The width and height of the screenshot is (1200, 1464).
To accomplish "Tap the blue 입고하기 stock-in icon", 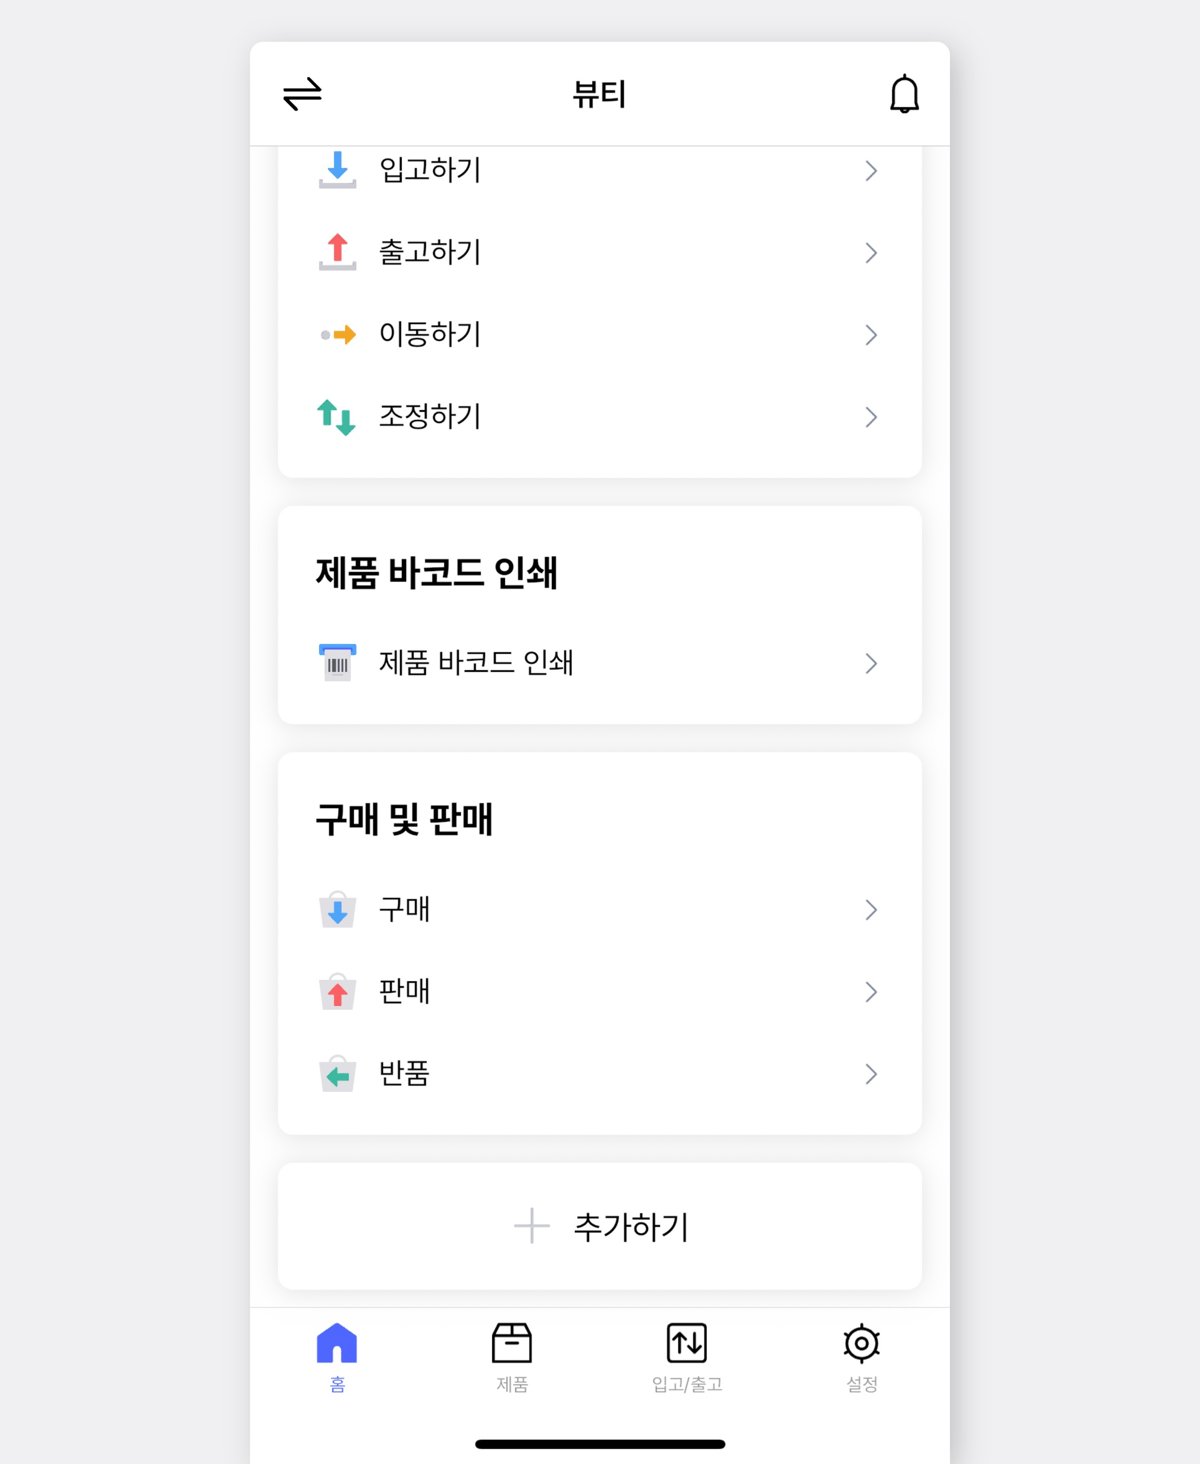I will pyautogui.click(x=337, y=170).
